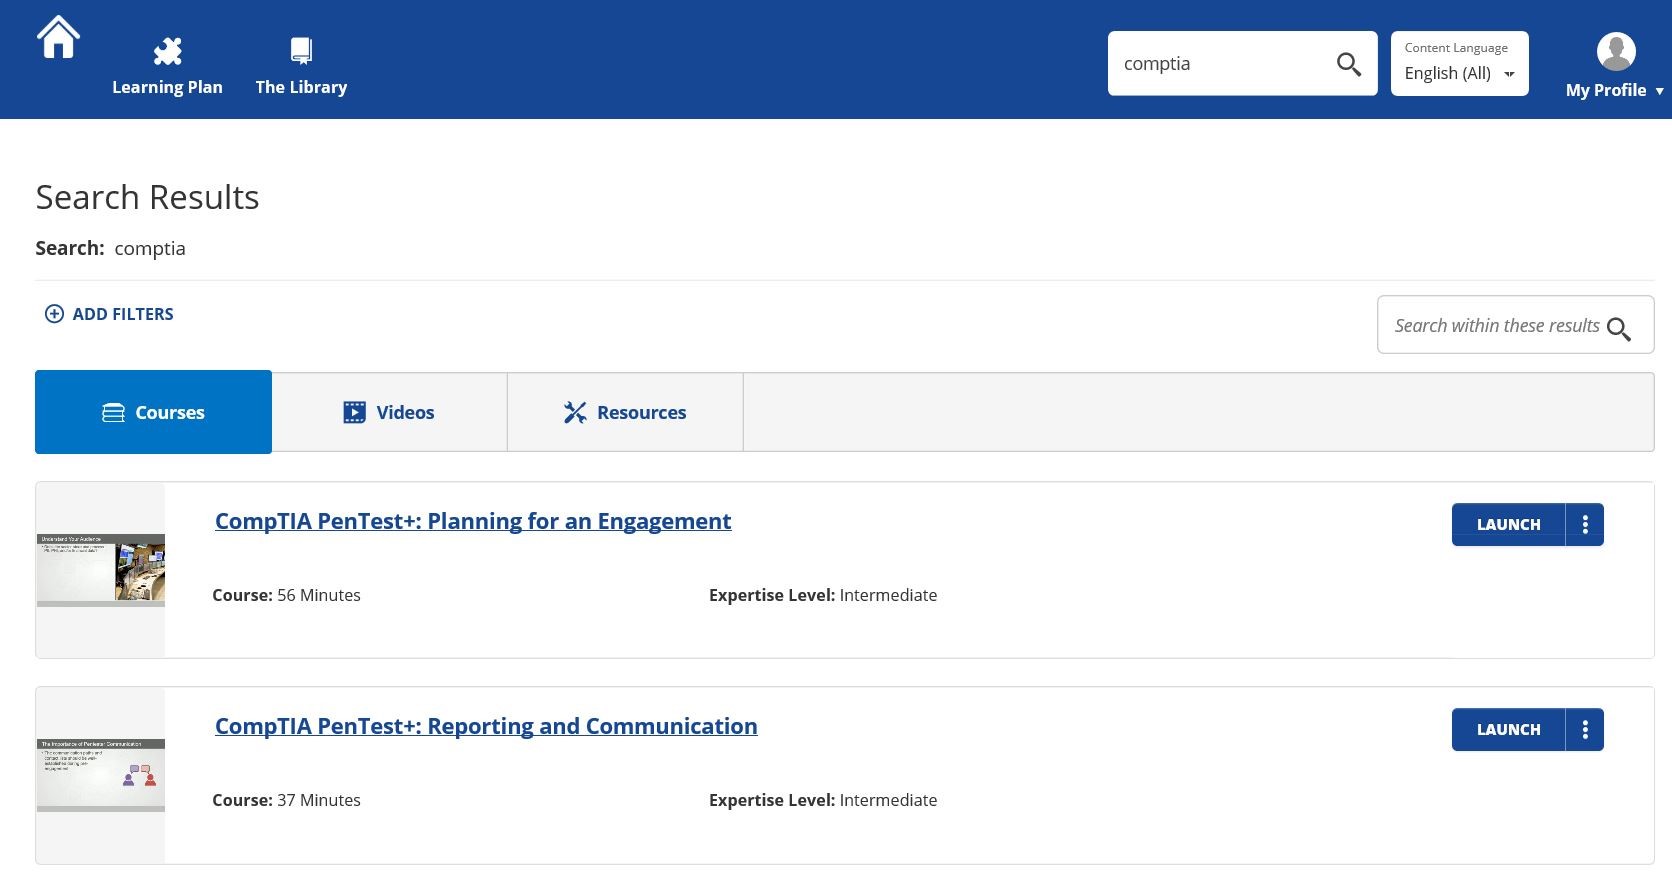Open the Content Language dropdown
Screen dimensions: 1672x879
coord(1460,64)
